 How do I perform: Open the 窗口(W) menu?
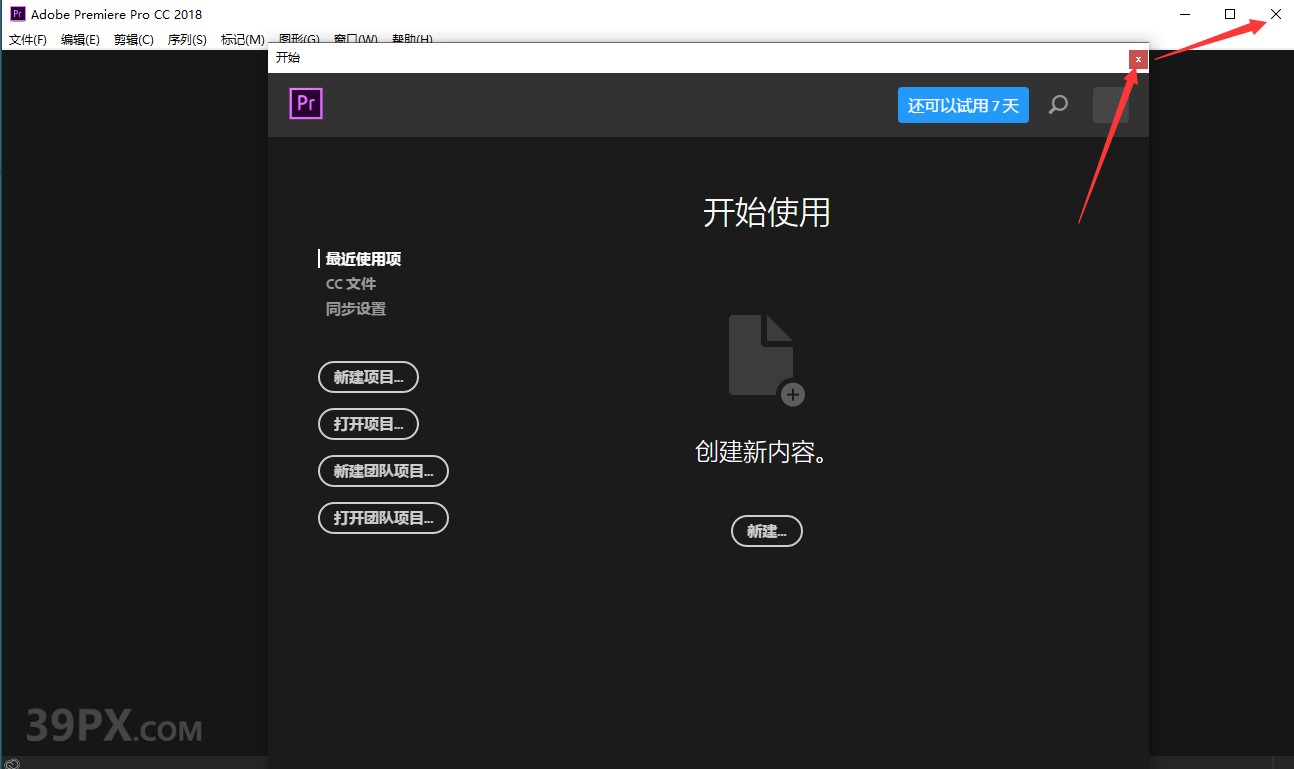[356, 39]
